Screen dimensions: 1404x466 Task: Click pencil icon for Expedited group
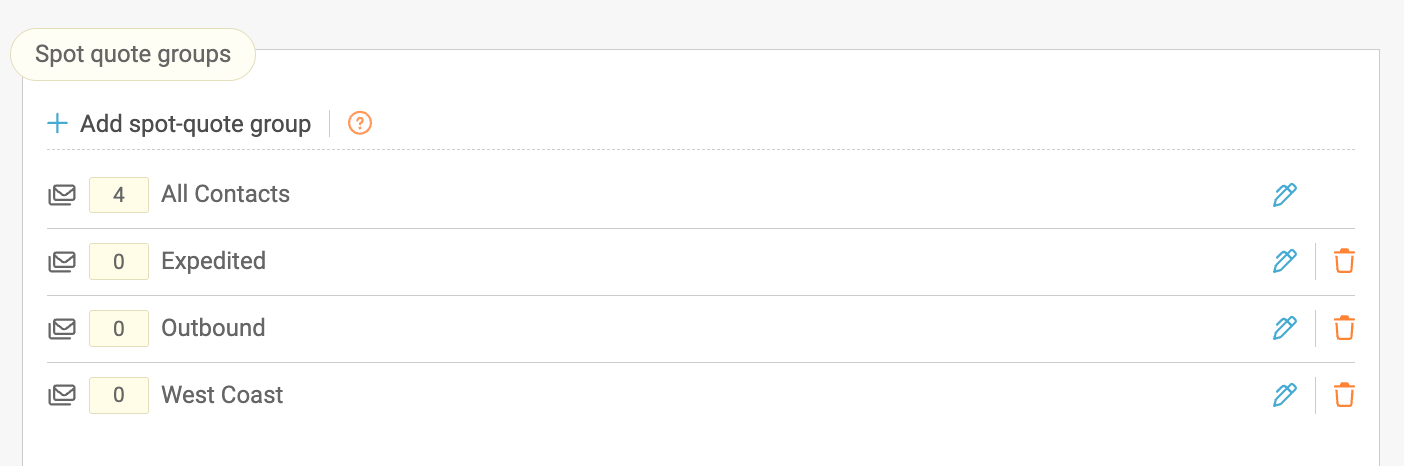coord(1285,262)
